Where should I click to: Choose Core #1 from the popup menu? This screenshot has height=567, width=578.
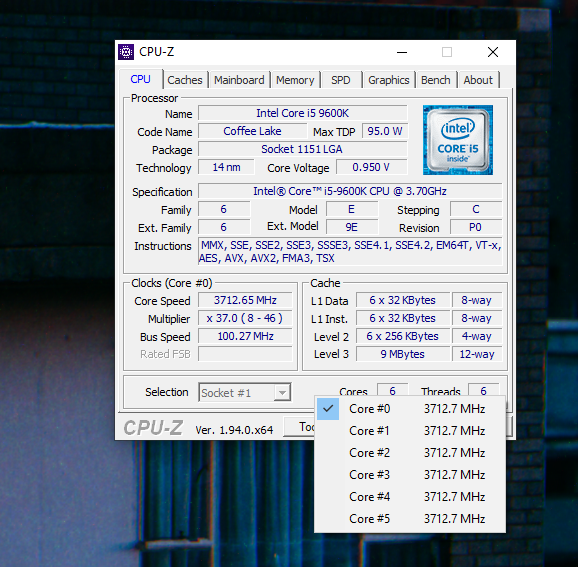tap(410, 431)
